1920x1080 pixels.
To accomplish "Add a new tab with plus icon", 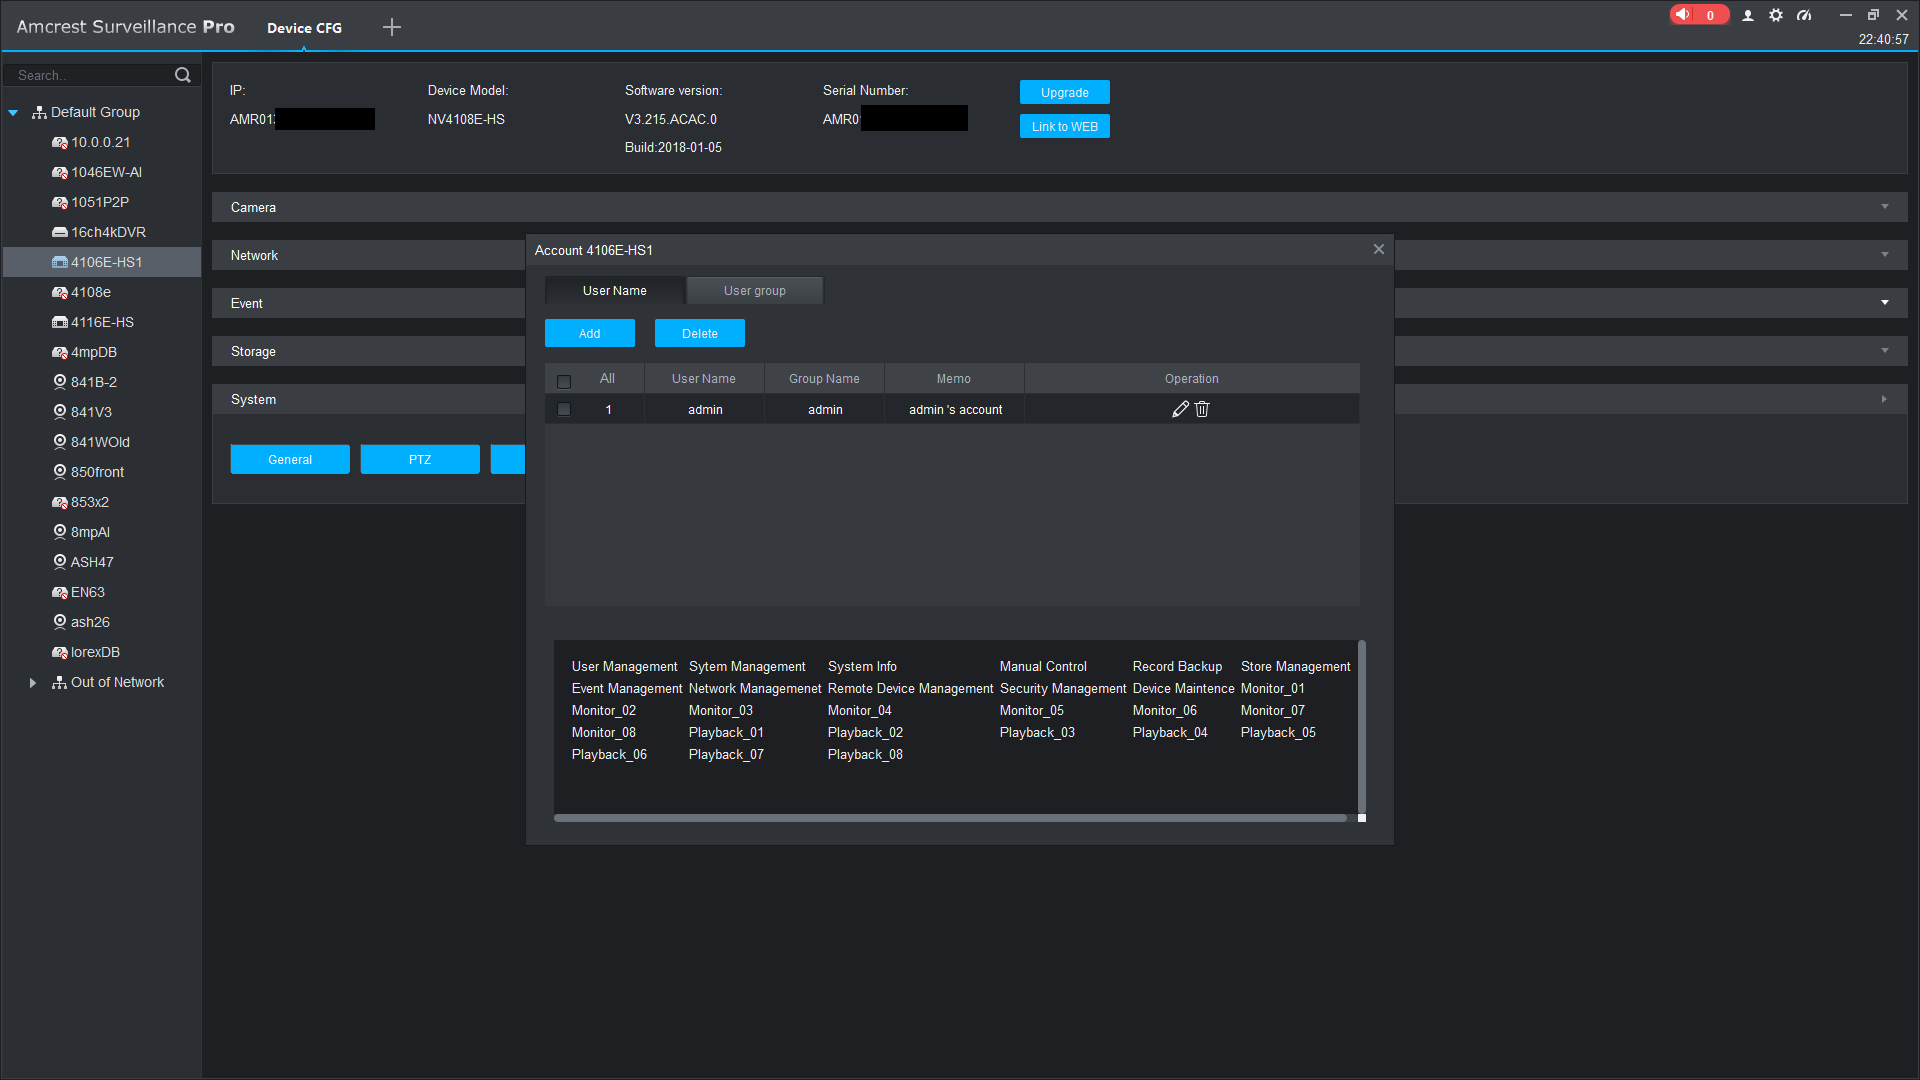I will 392,27.
